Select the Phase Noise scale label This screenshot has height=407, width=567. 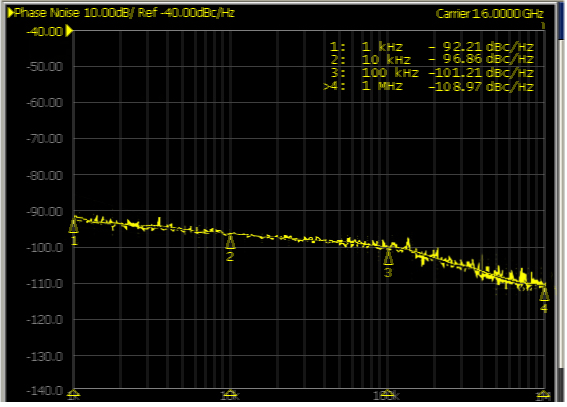tap(124, 13)
